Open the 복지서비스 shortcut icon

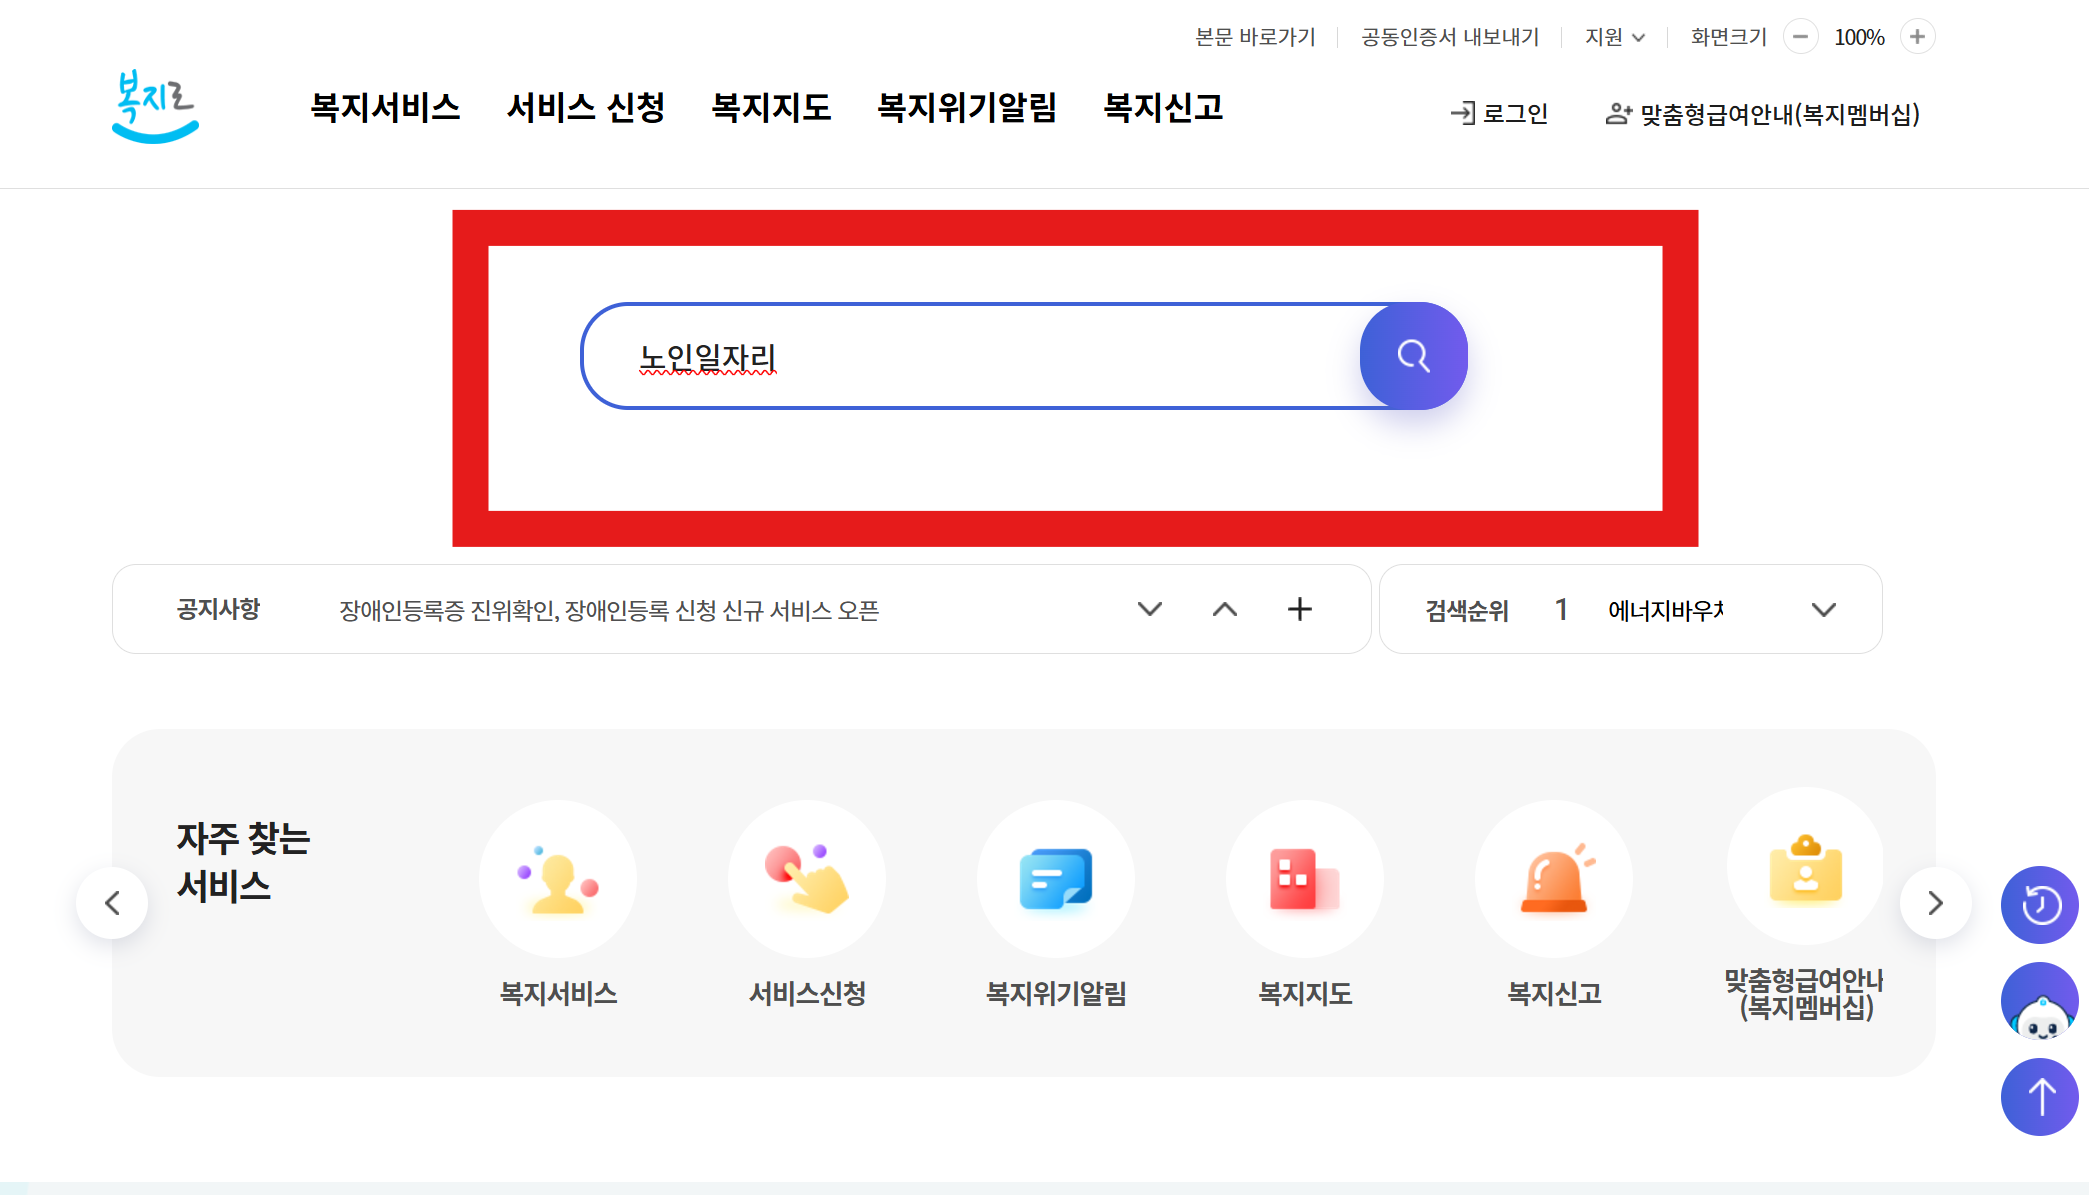point(557,879)
